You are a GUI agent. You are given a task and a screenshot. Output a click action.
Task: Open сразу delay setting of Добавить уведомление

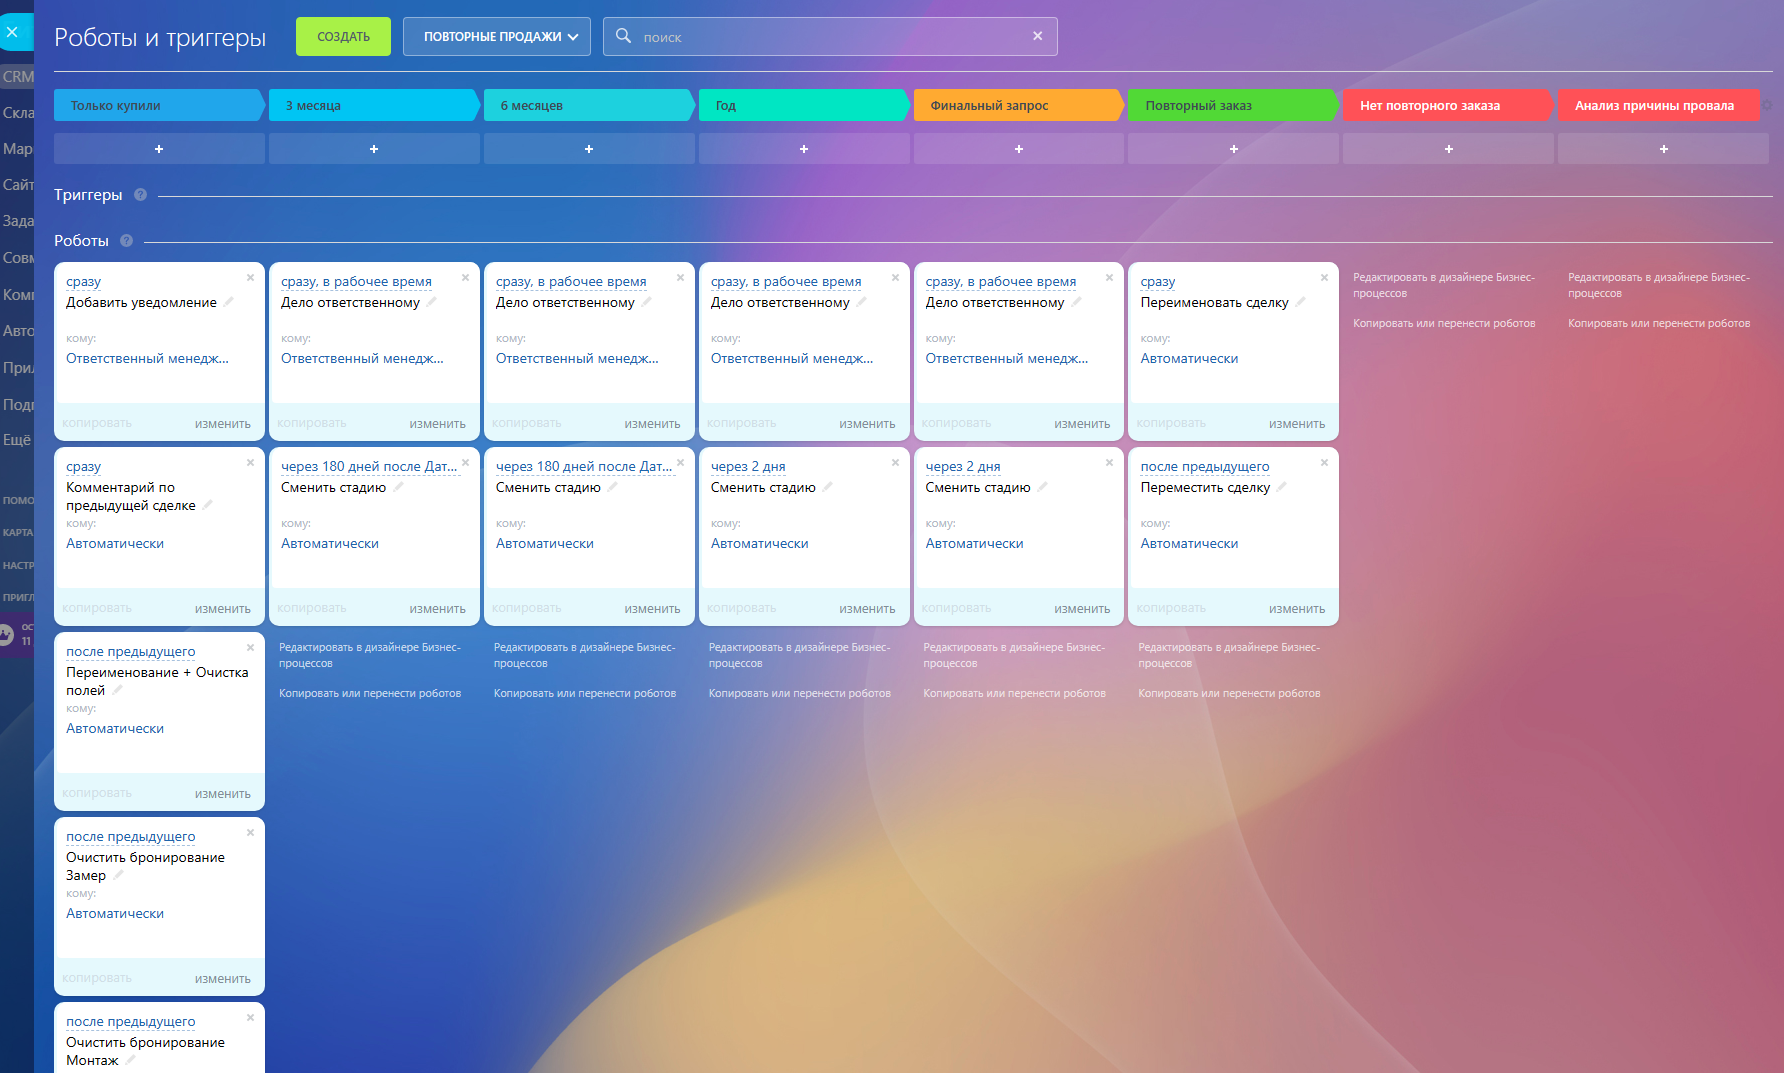(x=83, y=282)
